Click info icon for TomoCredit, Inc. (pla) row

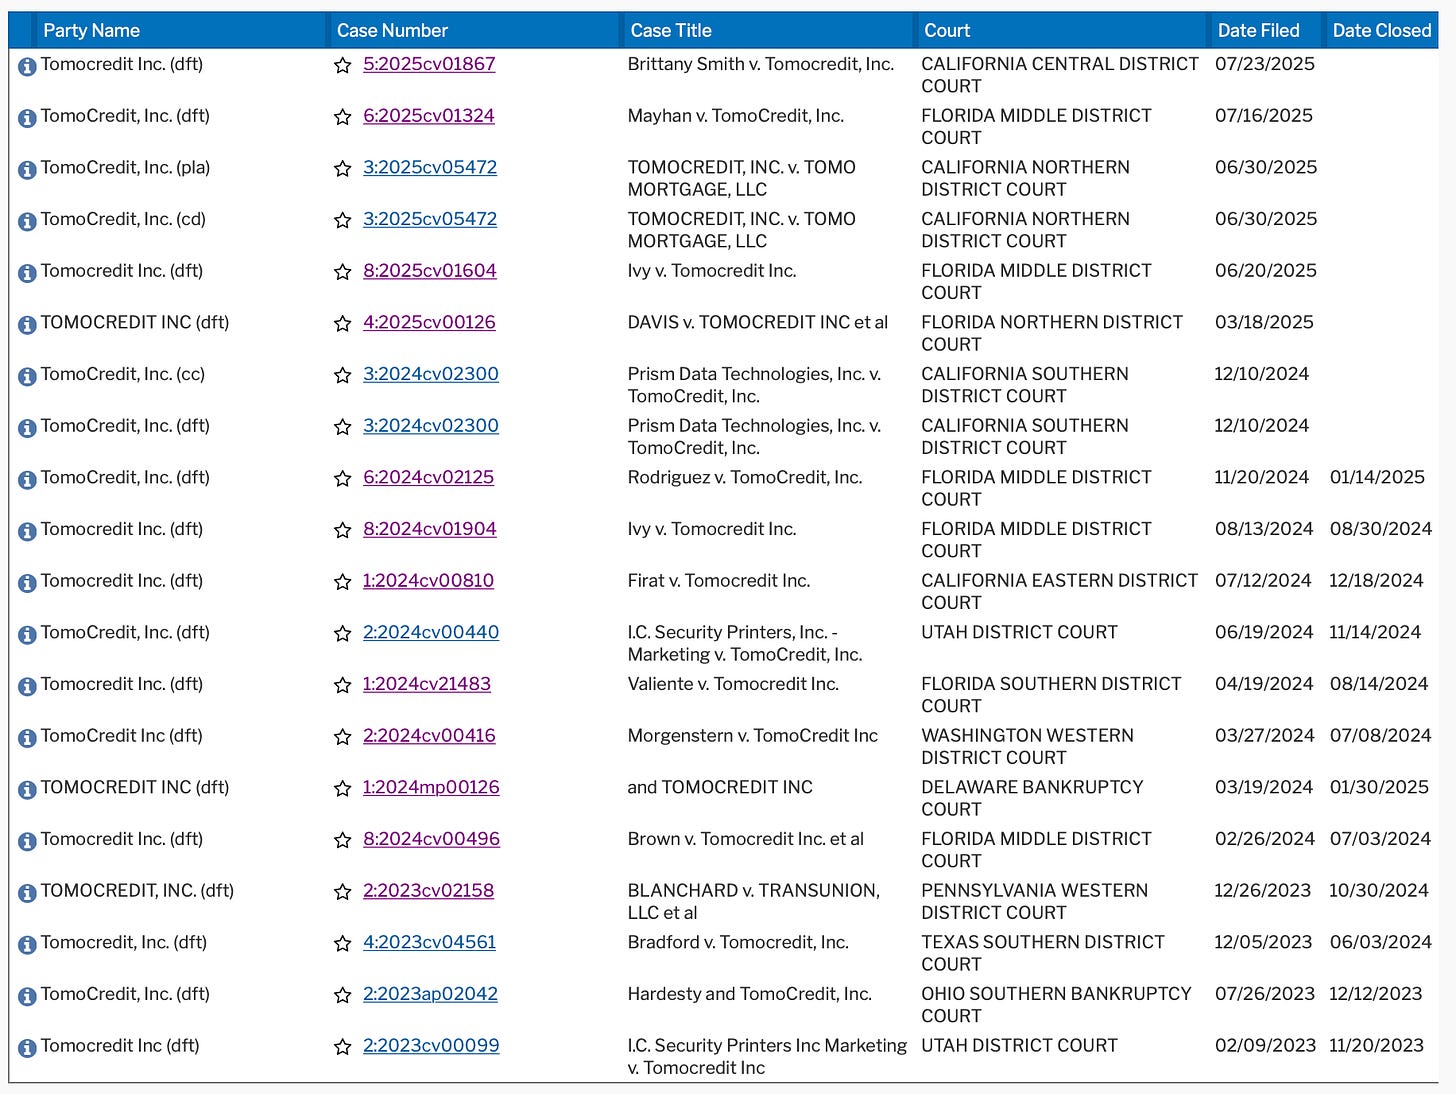point(28,171)
